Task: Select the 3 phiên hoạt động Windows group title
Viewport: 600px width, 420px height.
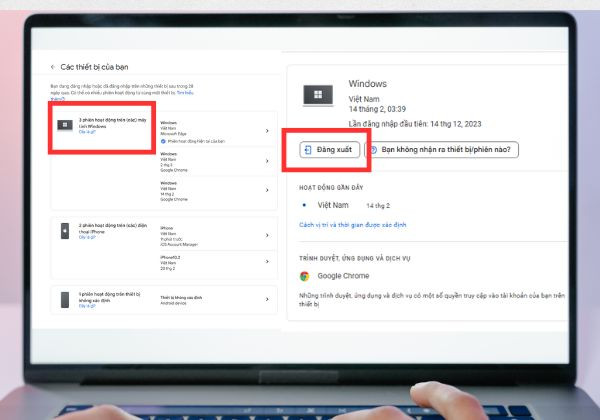Action: tap(112, 123)
